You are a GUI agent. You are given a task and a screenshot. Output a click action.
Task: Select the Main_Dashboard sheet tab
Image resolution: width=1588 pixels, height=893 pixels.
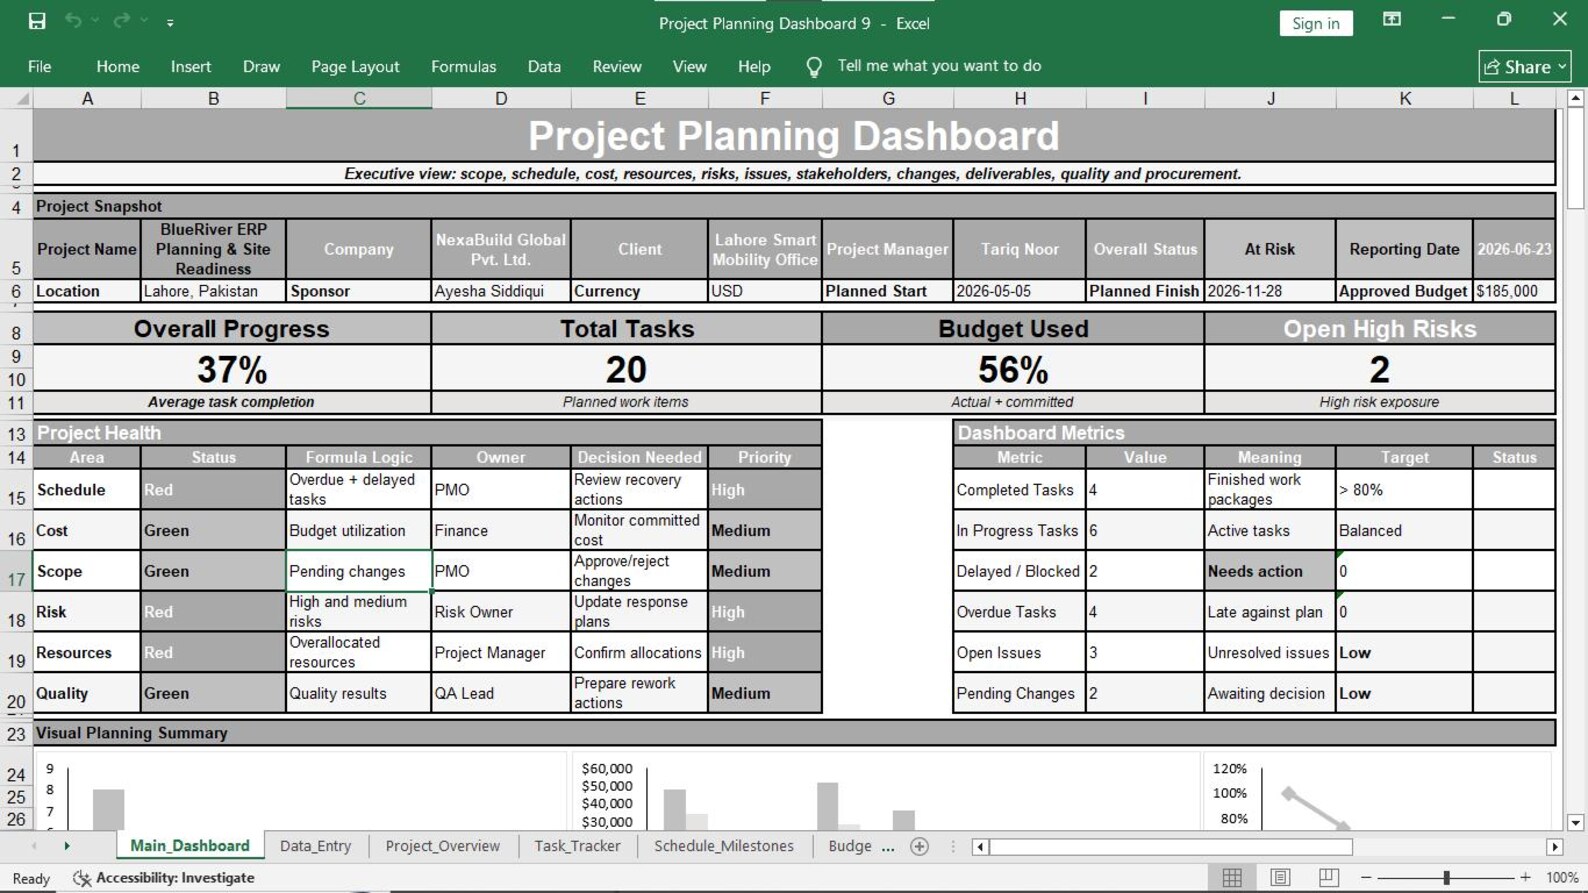(x=190, y=846)
